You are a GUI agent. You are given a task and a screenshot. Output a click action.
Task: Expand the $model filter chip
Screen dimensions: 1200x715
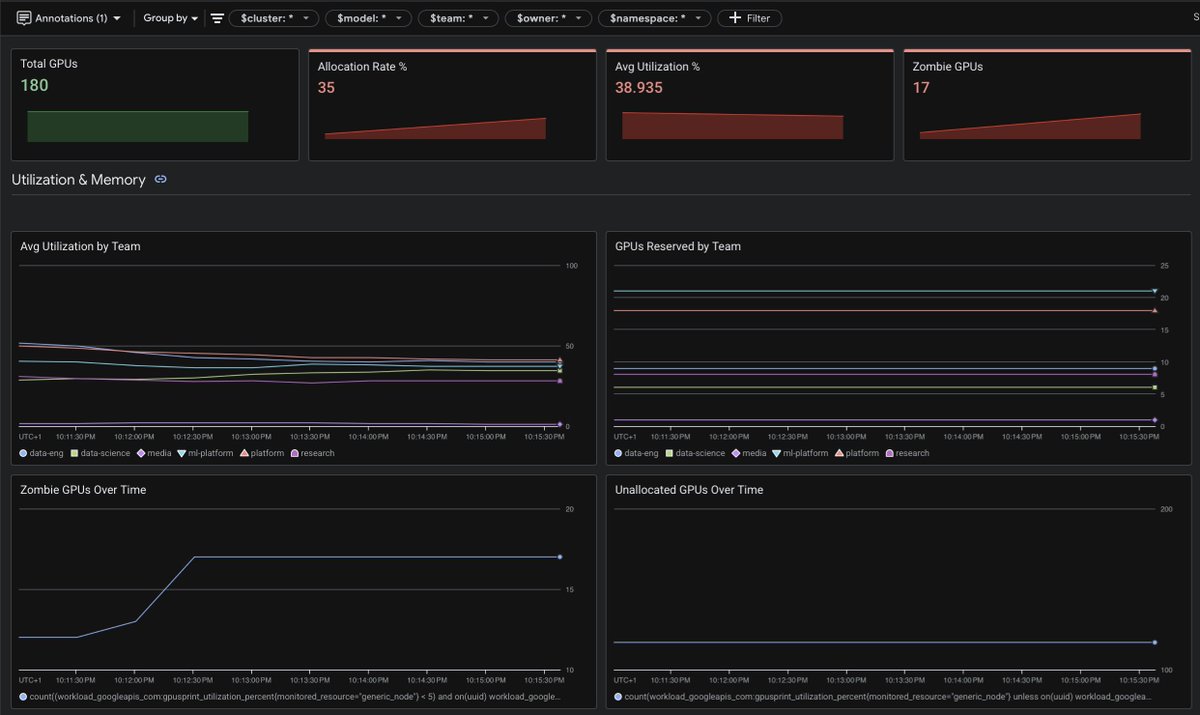click(368, 18)
